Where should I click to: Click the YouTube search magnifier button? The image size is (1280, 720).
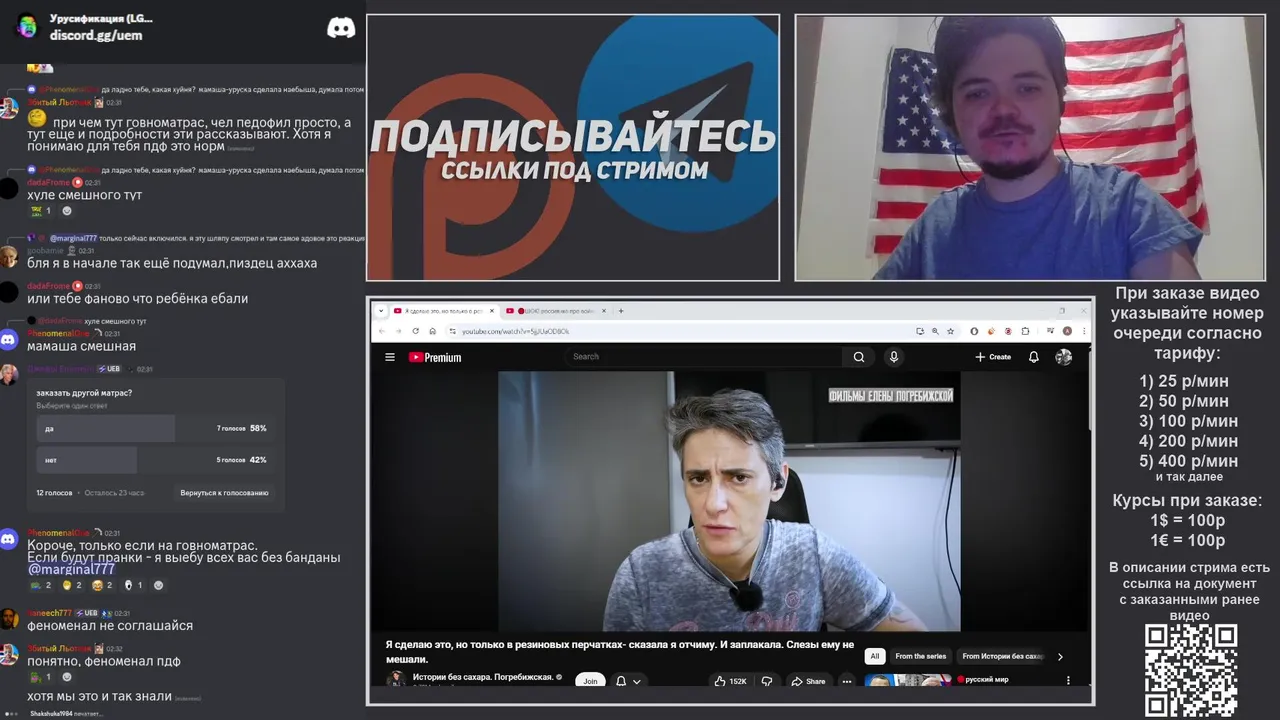[859, 357]
